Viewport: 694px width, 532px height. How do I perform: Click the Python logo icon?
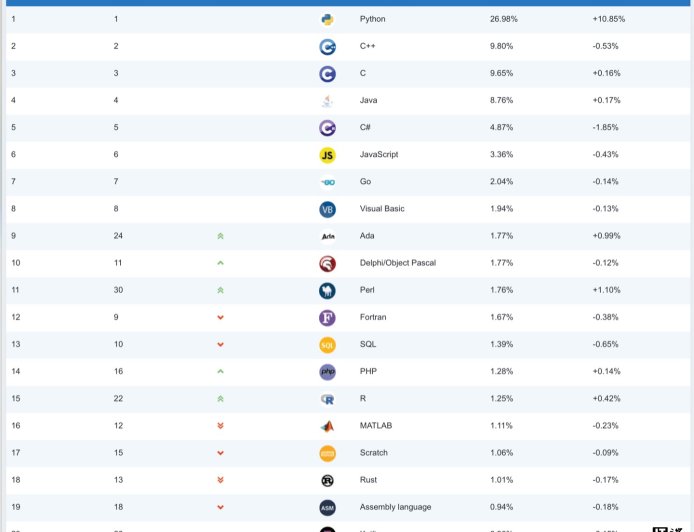[x=327, y=19]
